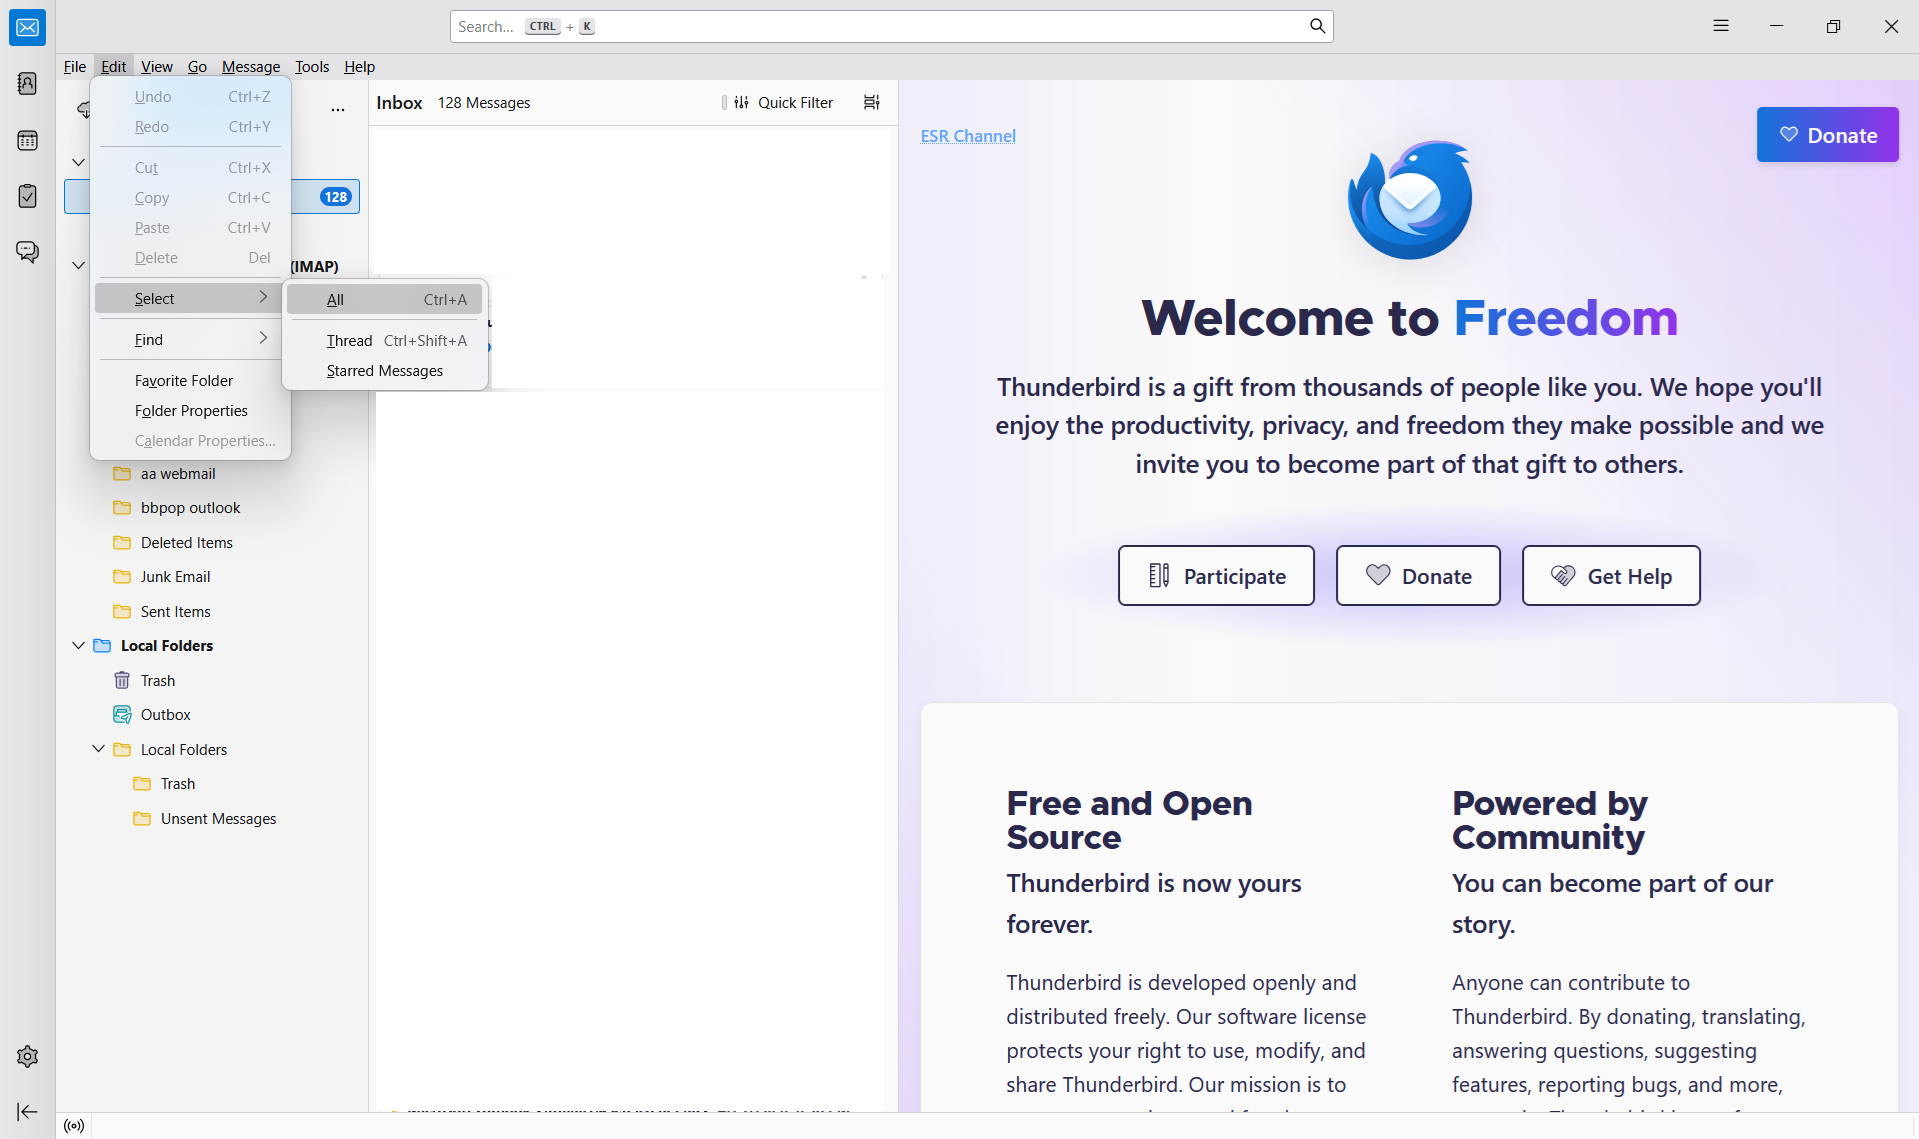Open the Mail space icon
Screen dimensions: 1919x1139
27,27
